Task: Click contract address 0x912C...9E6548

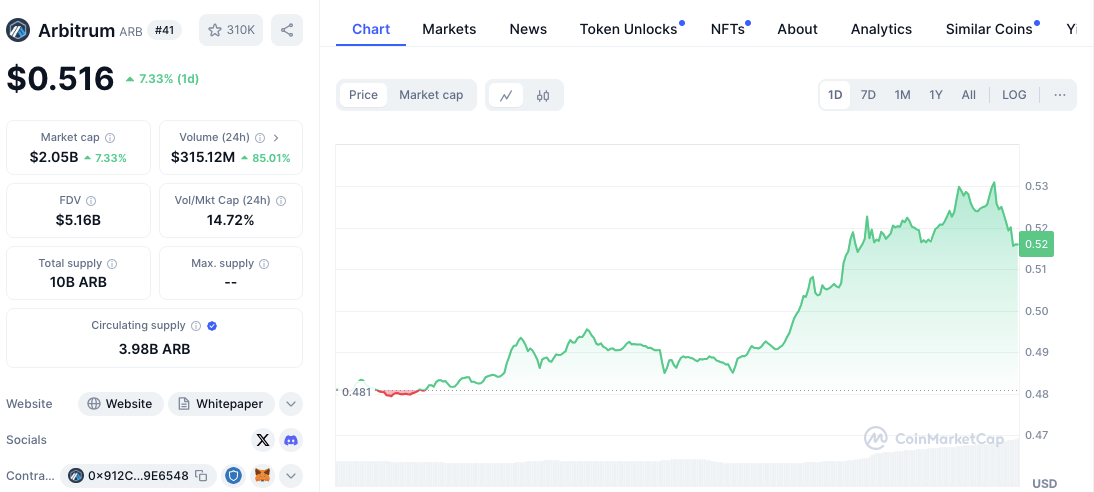Action: click(138, 476)
